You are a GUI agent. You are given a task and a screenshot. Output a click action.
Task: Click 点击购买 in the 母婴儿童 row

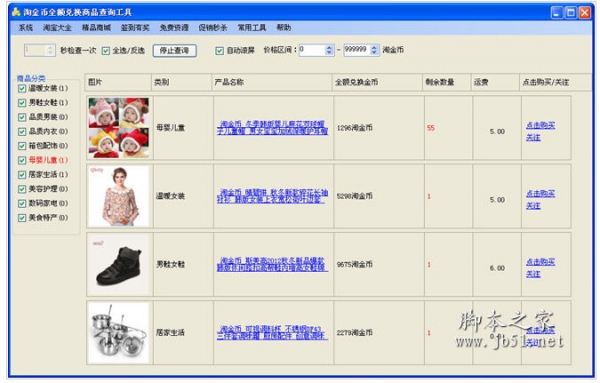click(x=540, y=125)
